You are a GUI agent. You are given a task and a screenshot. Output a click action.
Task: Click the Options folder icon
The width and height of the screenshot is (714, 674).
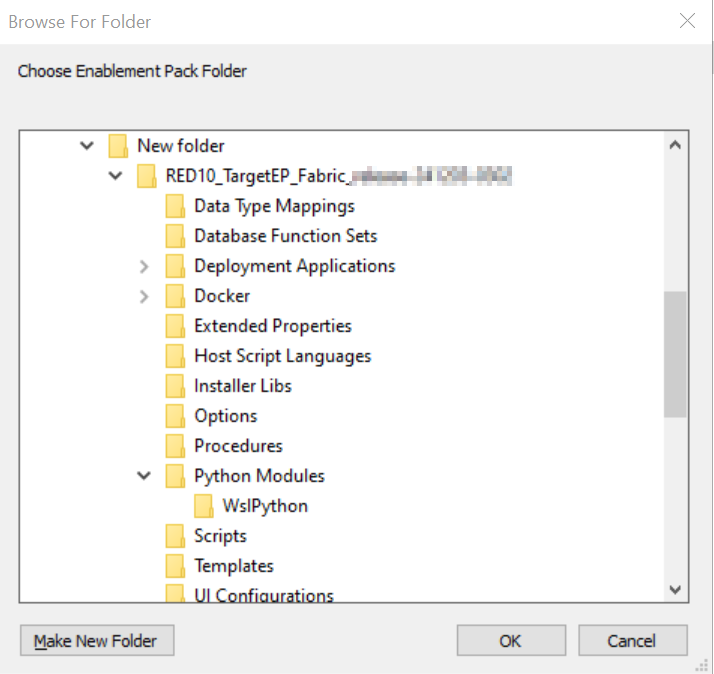tap(175, 416)
